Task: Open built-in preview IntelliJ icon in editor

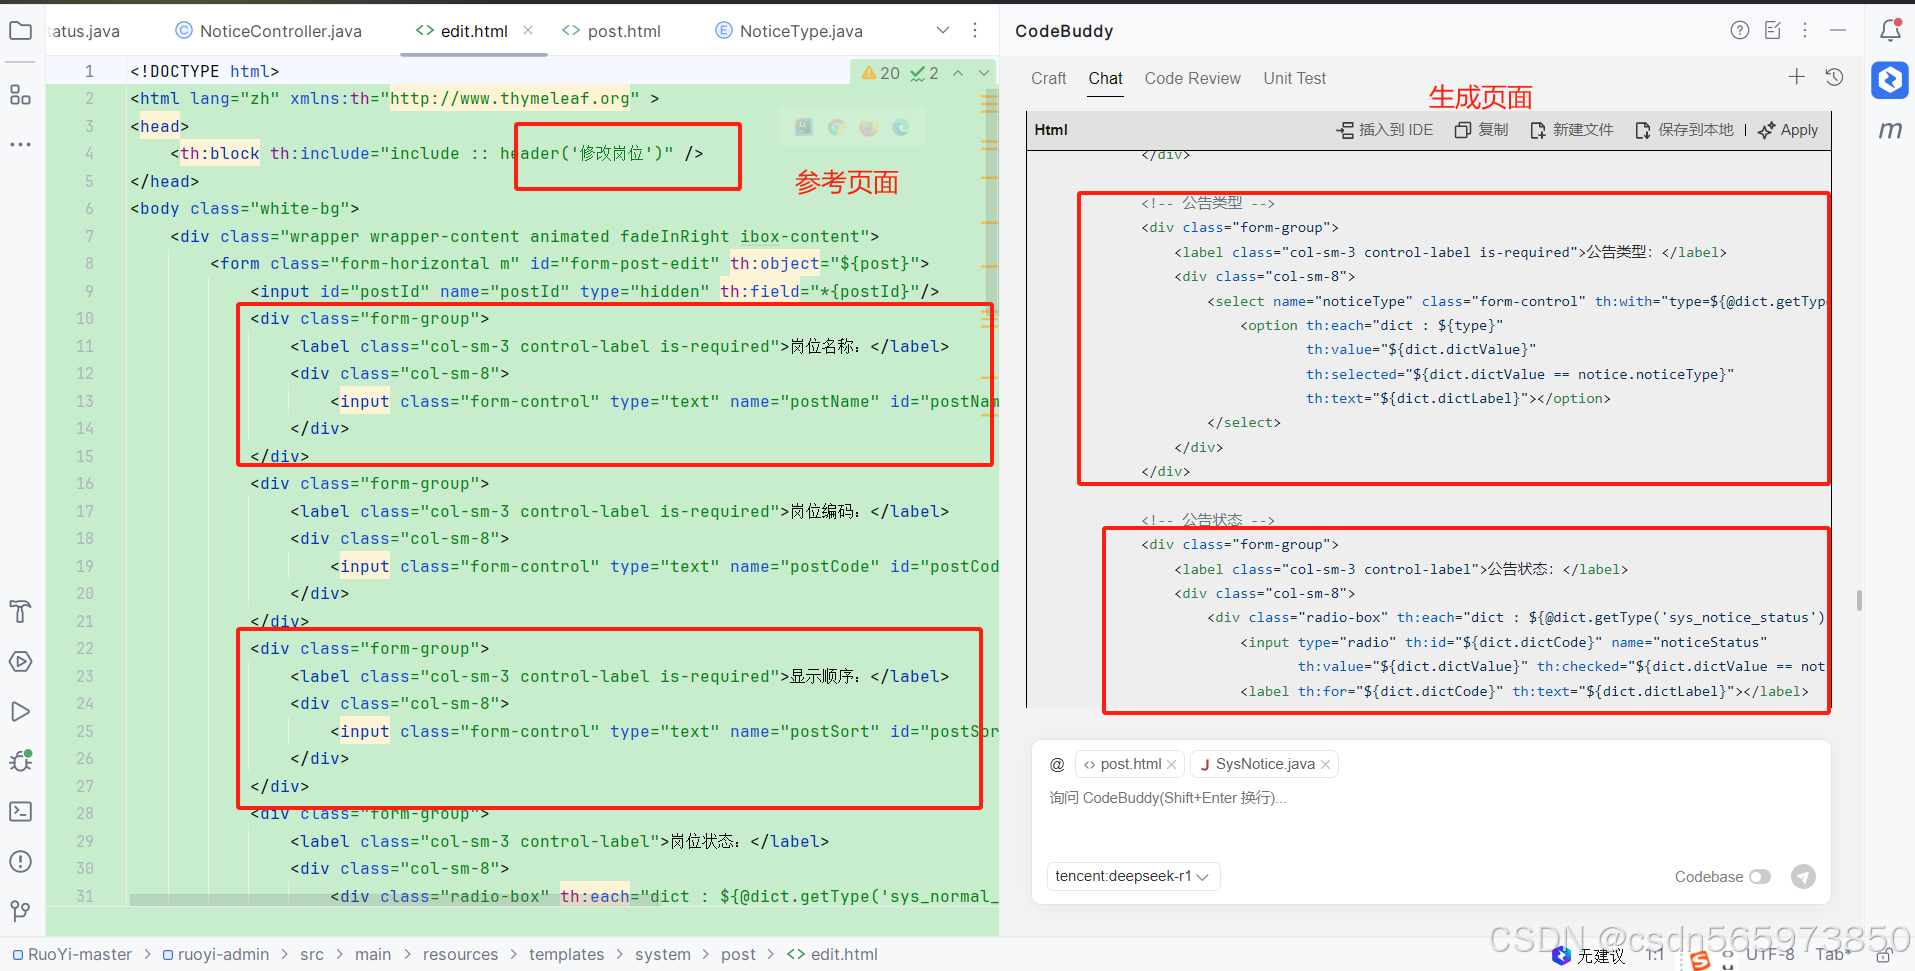Action: (x=804, y=127)
